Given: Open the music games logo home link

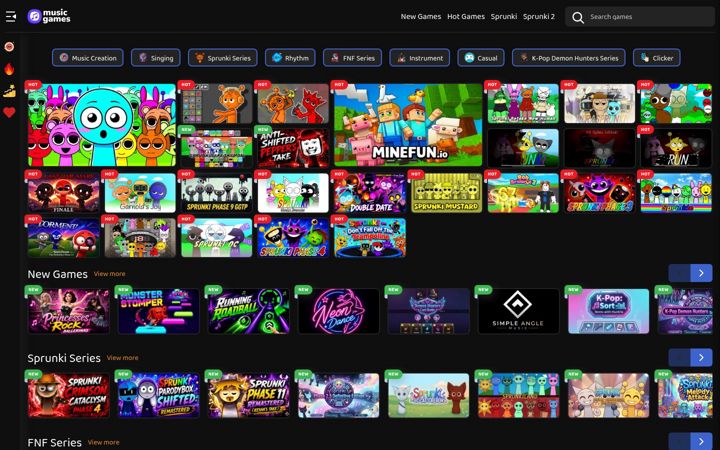Looking at the screenshot, I should click(x=49, y=17).
